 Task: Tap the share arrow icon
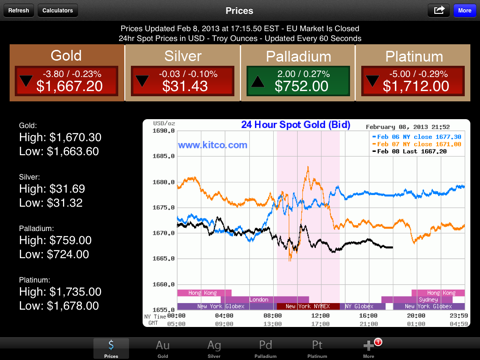(x=439, y=10)
